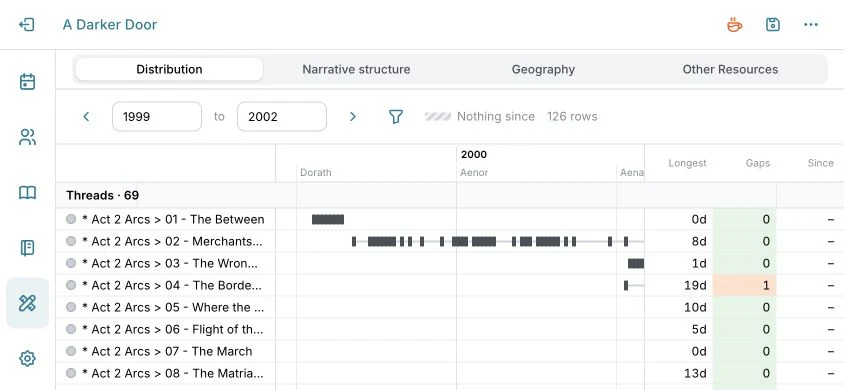
Task: Select row Act 2 Arcs > 07 - The March
Action: click(167, 351)
